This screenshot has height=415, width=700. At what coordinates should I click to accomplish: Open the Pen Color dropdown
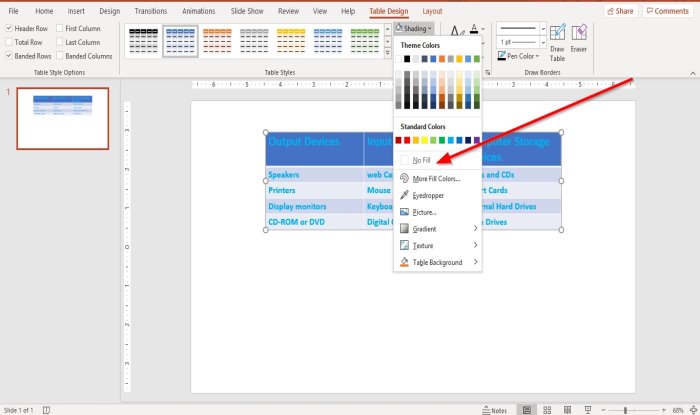[519, 56]
